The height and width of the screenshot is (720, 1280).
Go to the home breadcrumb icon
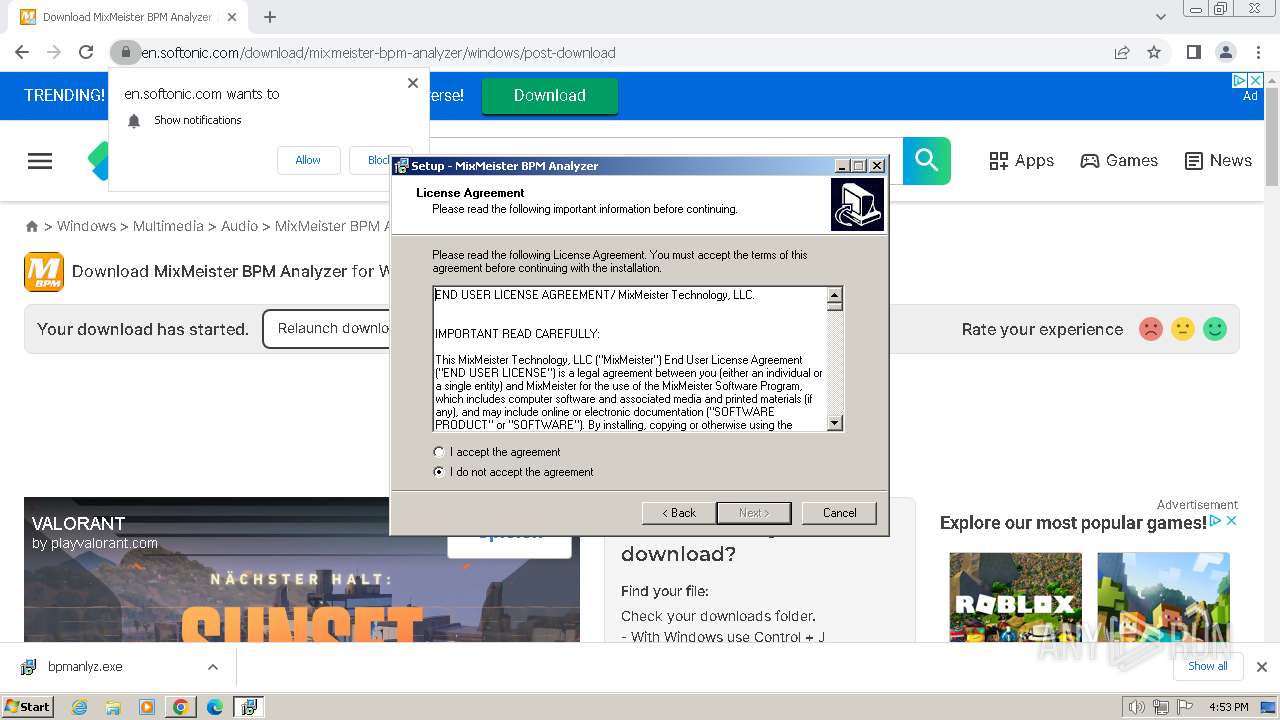pos(32,227)
